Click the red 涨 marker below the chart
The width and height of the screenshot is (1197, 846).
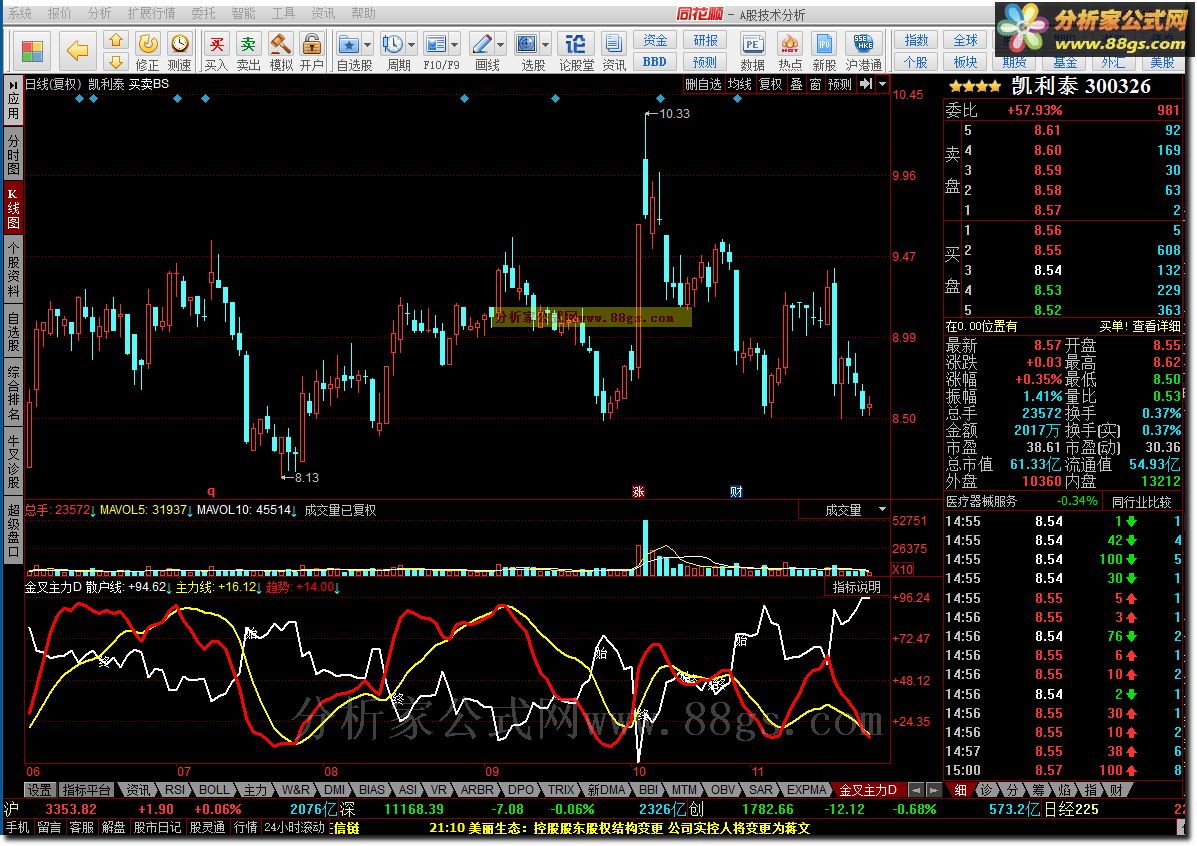point(638,492)
